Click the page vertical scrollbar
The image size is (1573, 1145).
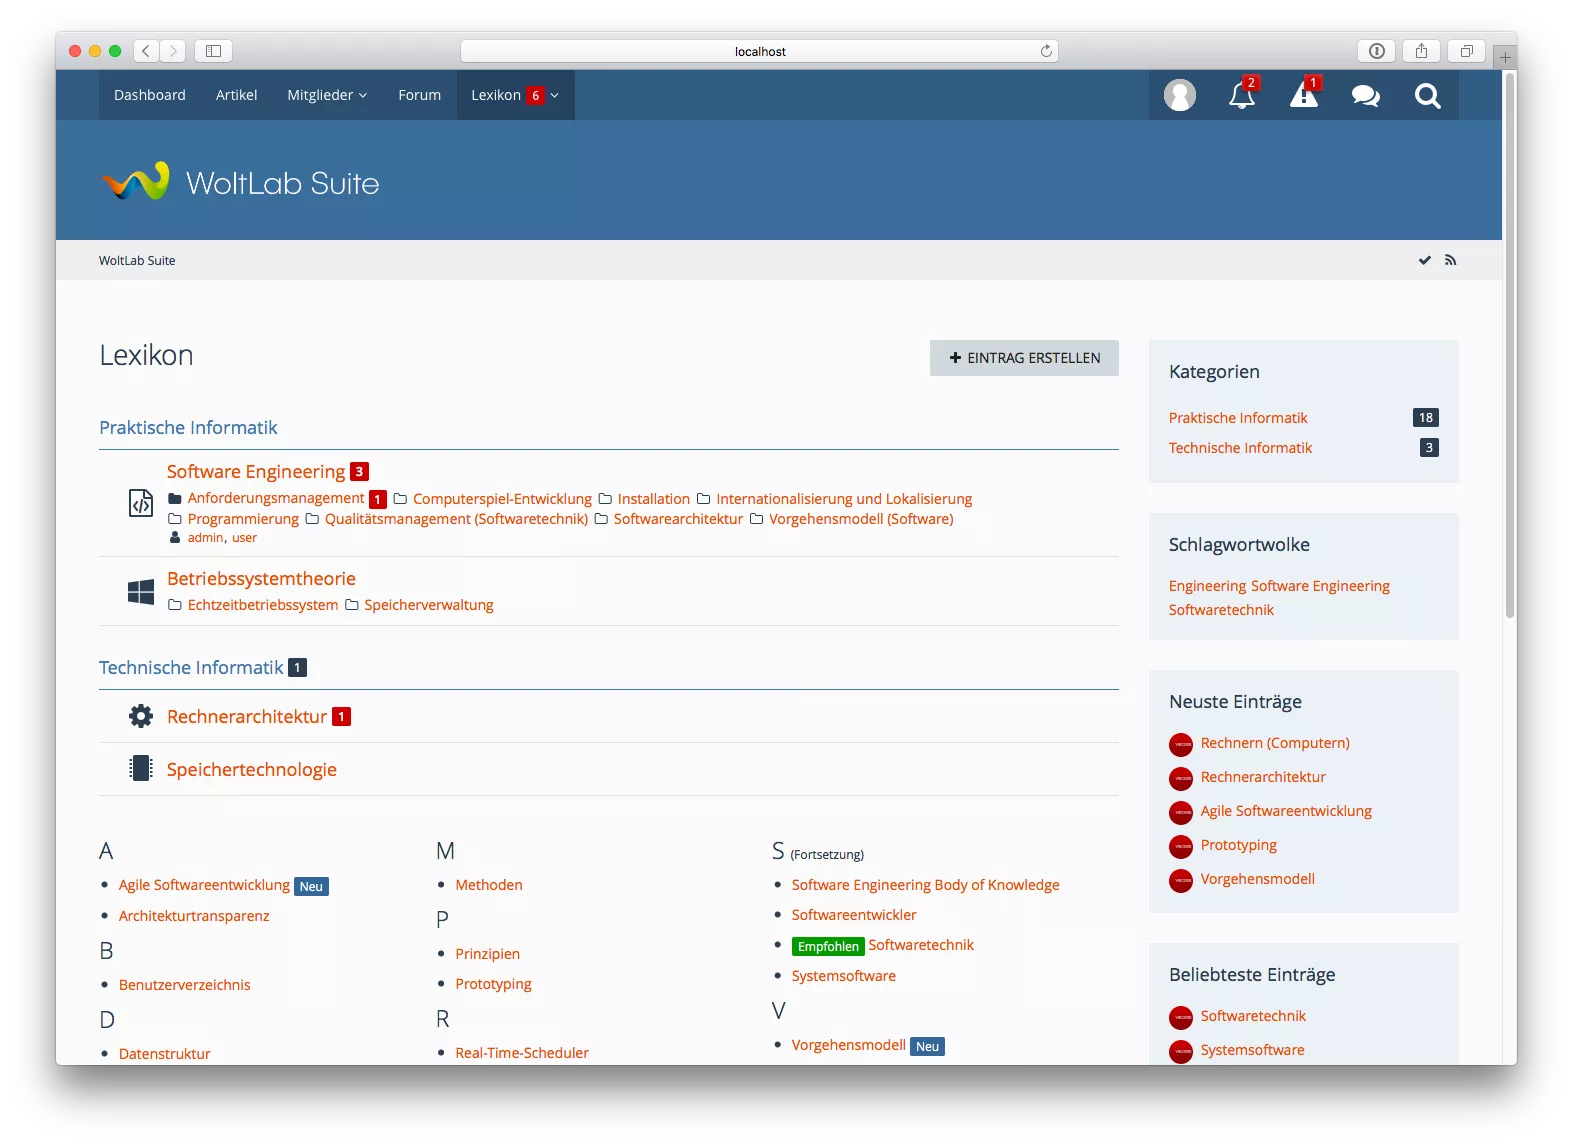point(1509,350)
